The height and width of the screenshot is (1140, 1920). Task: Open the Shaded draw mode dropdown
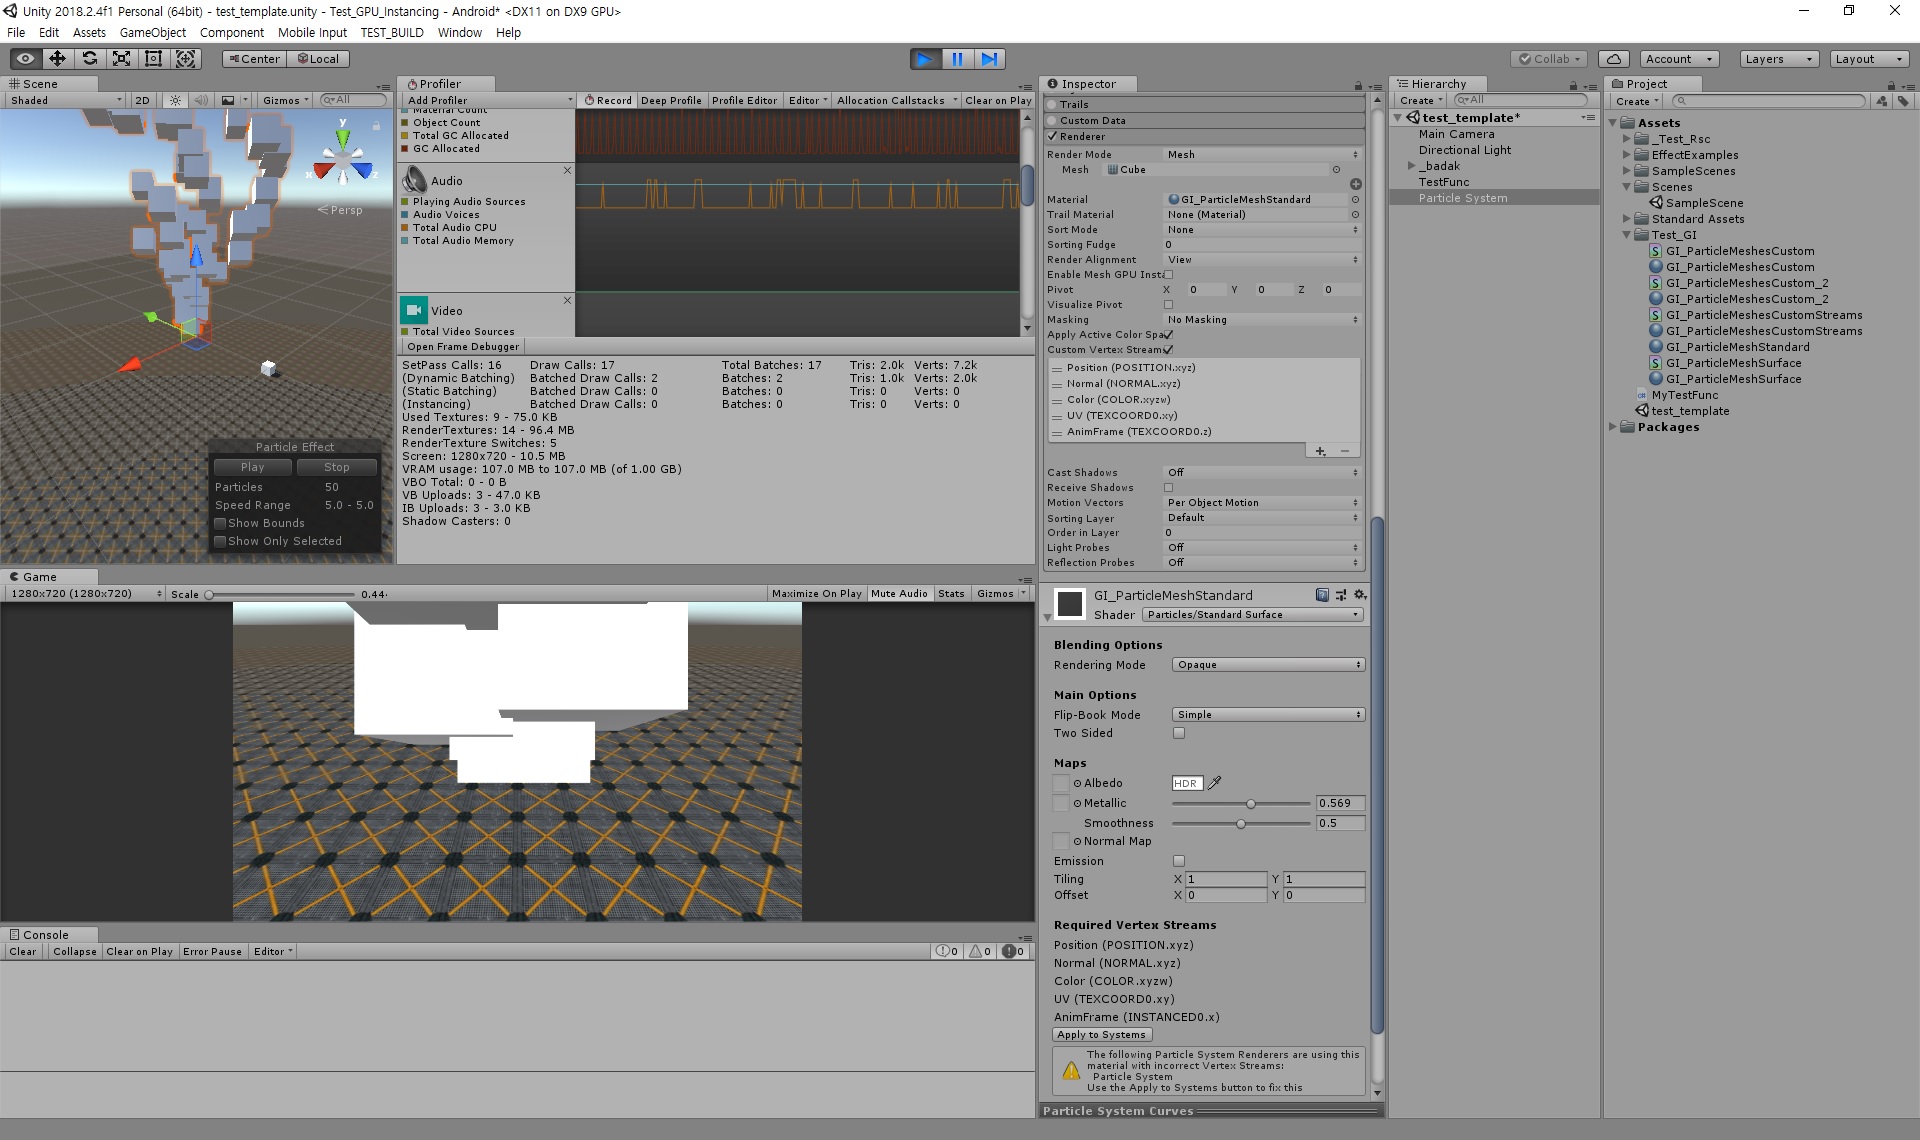65,100
